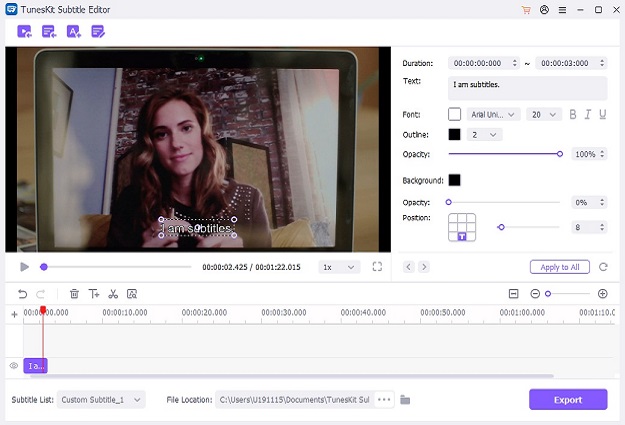Open the manual subtitle edit icon
This screenshot has height=425, width=625.
tap(98, 31)
